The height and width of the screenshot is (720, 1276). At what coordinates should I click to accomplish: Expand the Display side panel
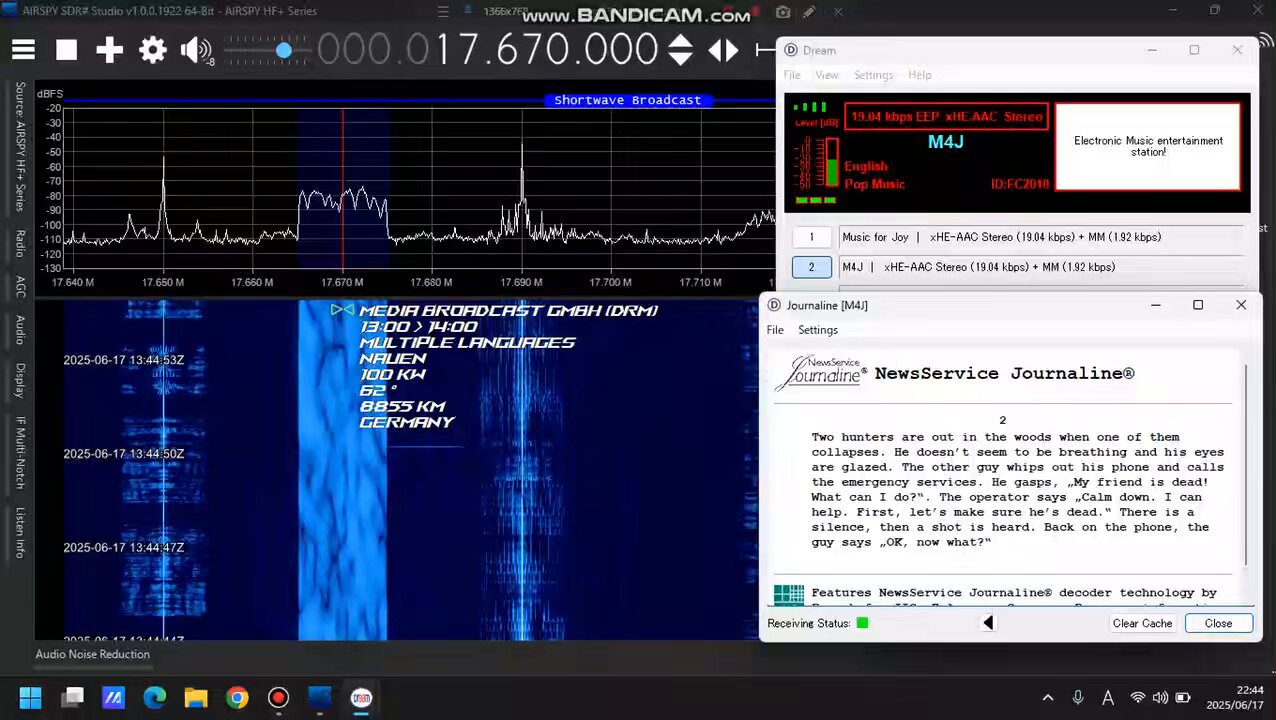[x=20, y=380]
